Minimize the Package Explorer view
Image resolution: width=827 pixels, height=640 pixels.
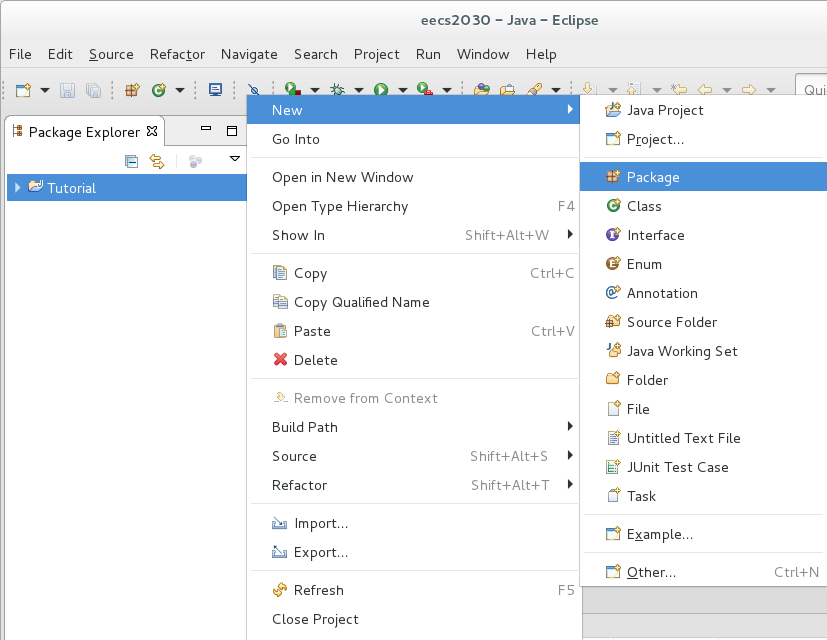point(206,128)
